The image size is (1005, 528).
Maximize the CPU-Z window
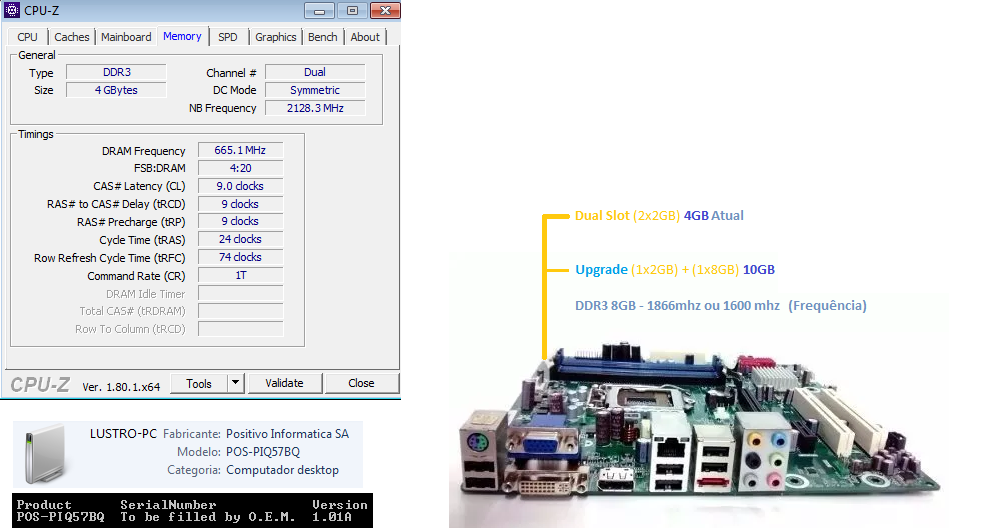352,10
